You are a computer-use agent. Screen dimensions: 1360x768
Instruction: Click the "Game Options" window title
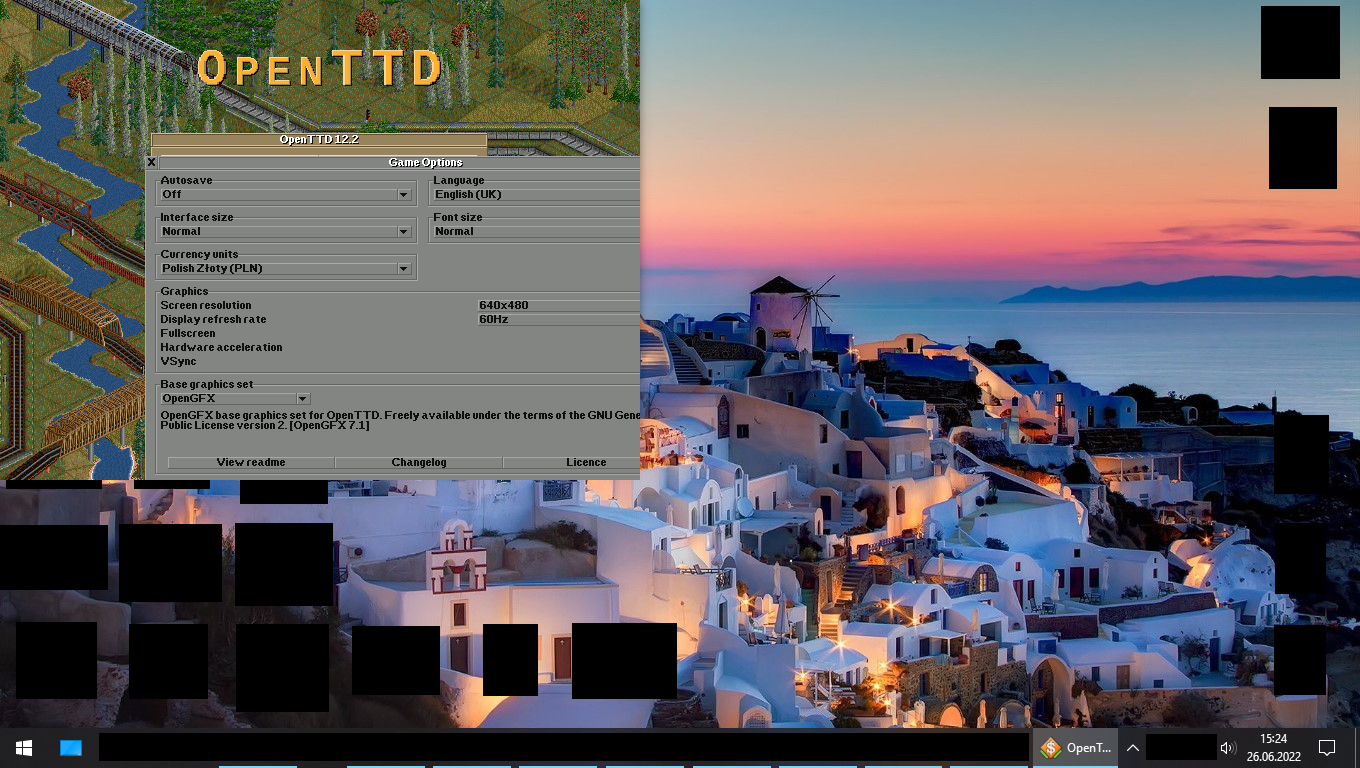click(x=426, y=162)
